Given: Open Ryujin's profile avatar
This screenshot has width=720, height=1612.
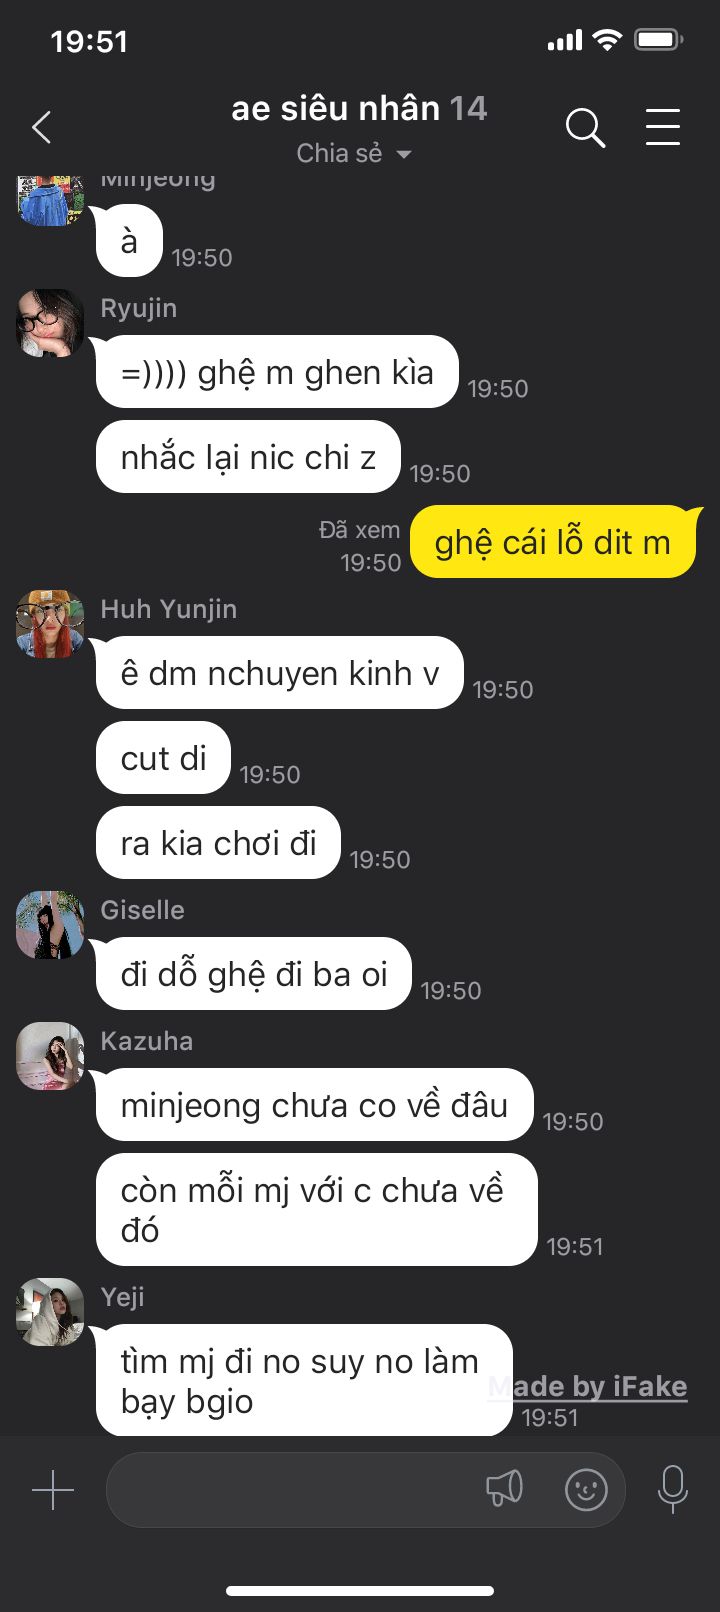Looking at the screenshot, I should point(50,323).
